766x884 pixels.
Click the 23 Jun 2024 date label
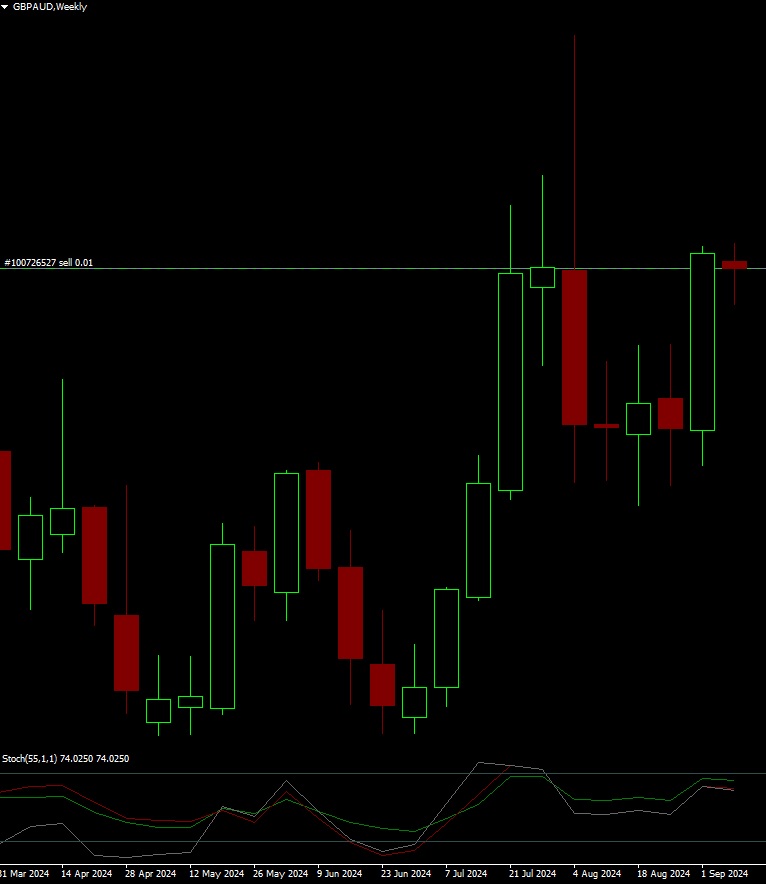(x=406, y=874)
